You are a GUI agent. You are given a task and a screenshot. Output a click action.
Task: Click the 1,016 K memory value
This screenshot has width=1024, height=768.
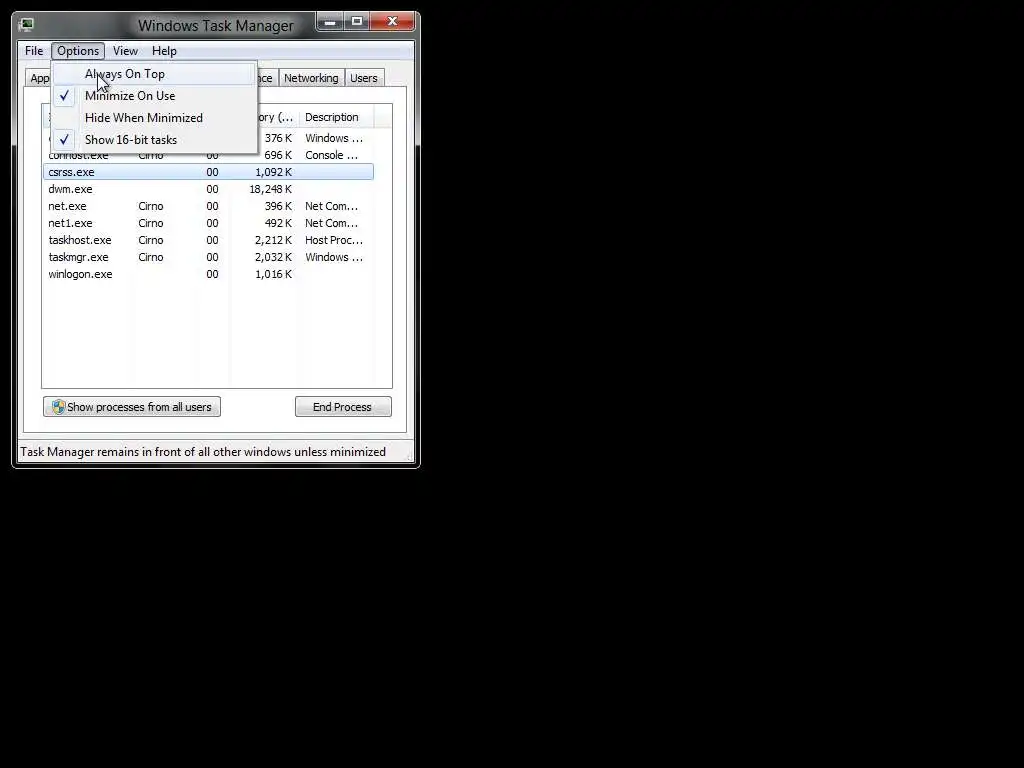(273, 274)
